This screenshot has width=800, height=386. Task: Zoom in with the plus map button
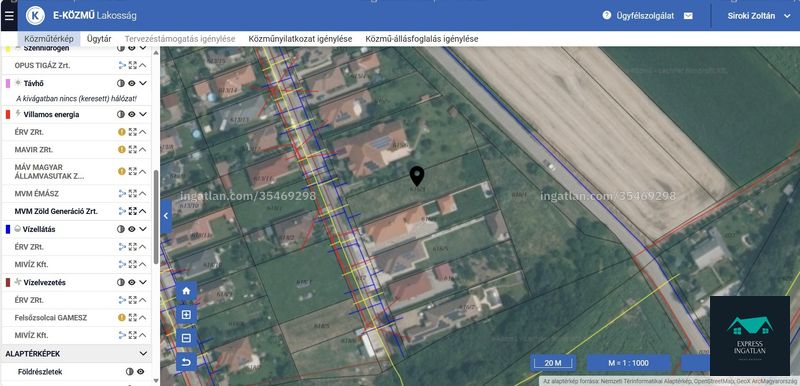[186, 315]
